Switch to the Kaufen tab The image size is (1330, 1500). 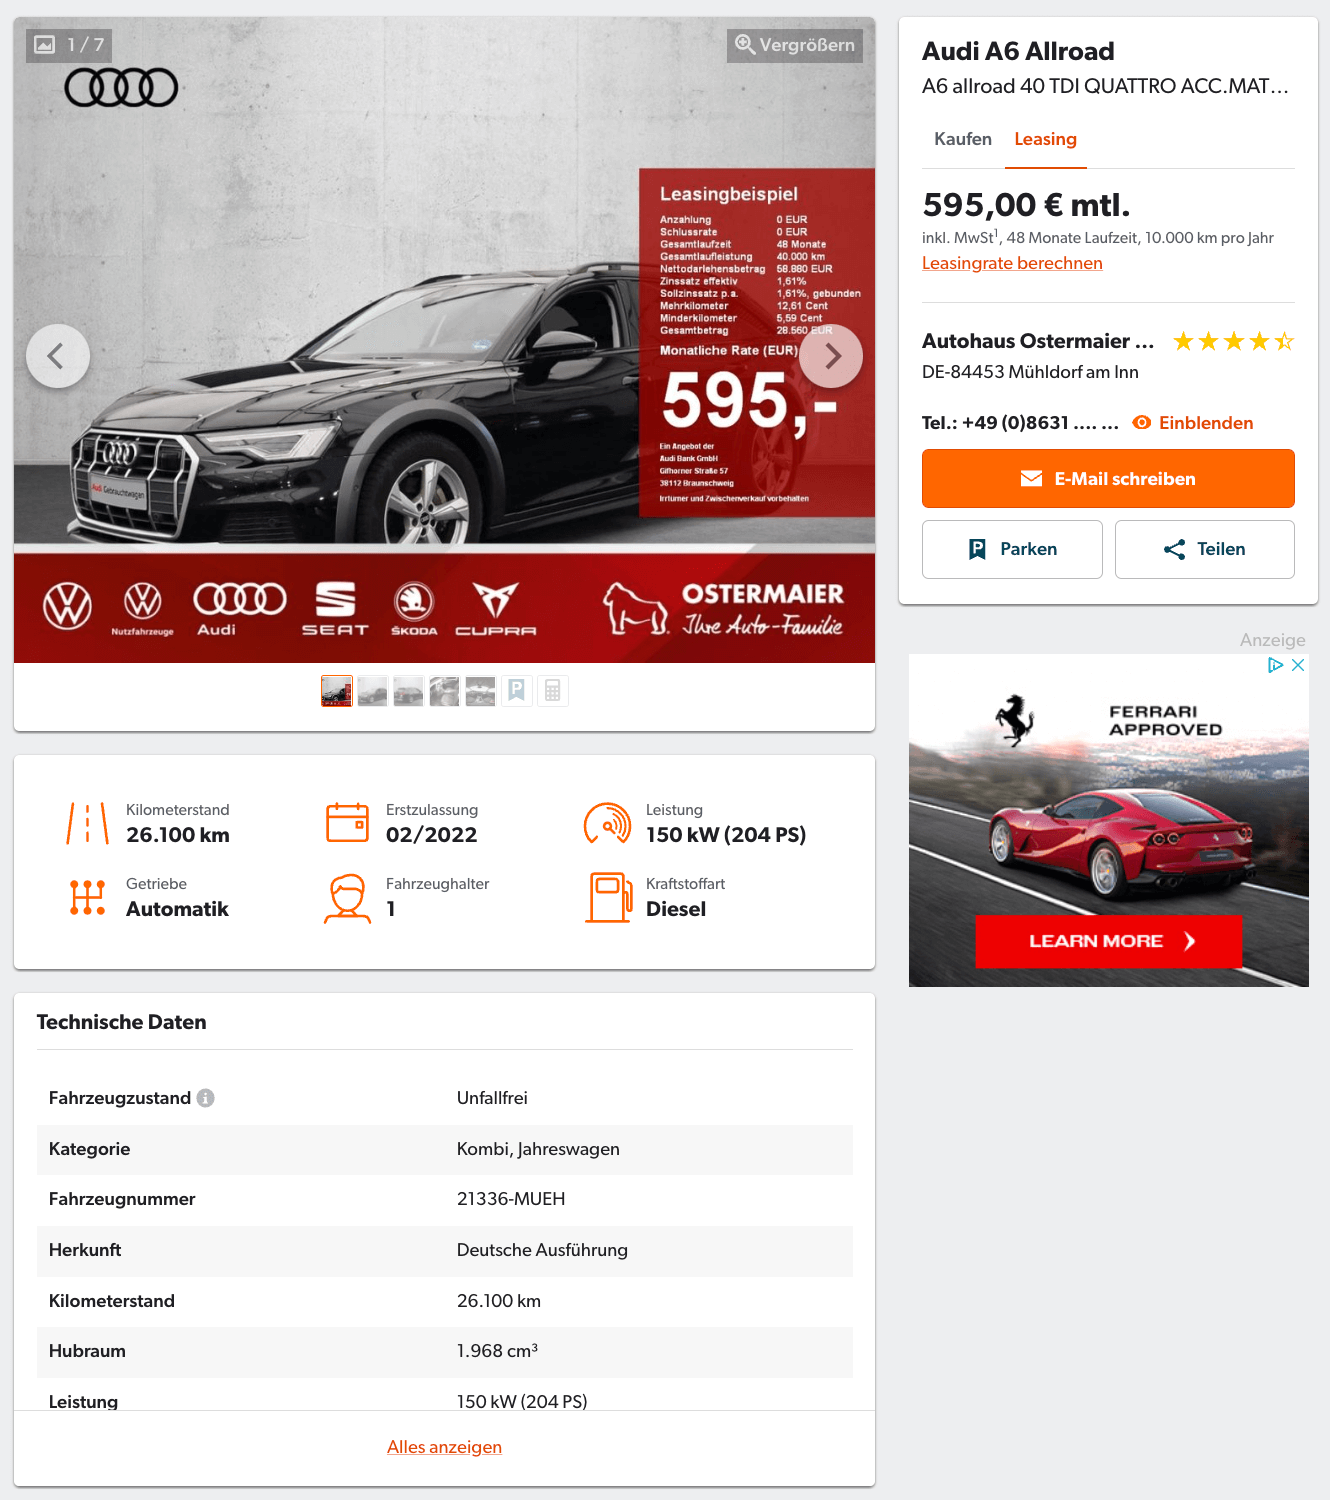(x=963, y=139)
